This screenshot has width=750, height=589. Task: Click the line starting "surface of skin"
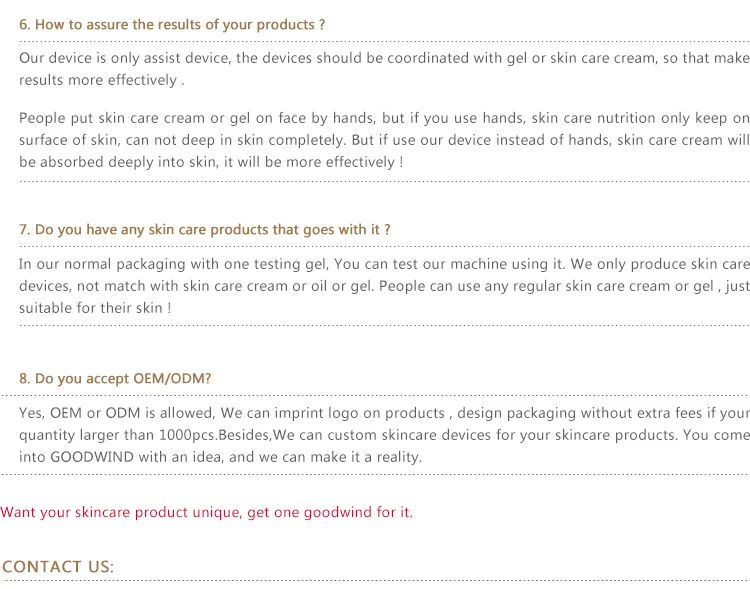(384, 140)
